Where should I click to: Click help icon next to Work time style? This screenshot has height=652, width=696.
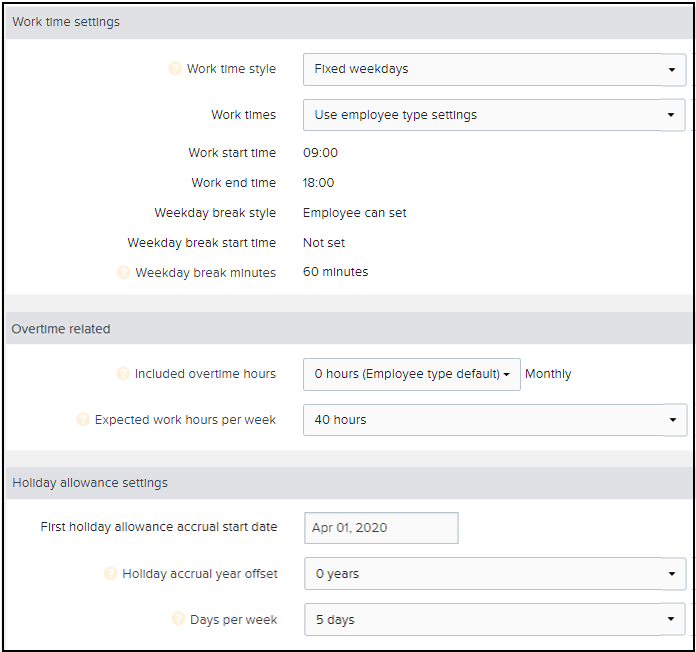[x=175, y=68]
